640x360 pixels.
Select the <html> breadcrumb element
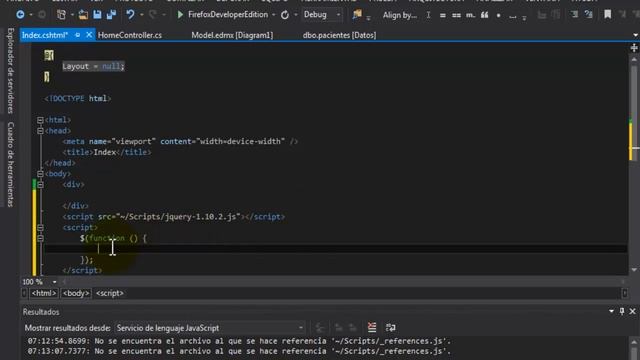click(44, 293)
